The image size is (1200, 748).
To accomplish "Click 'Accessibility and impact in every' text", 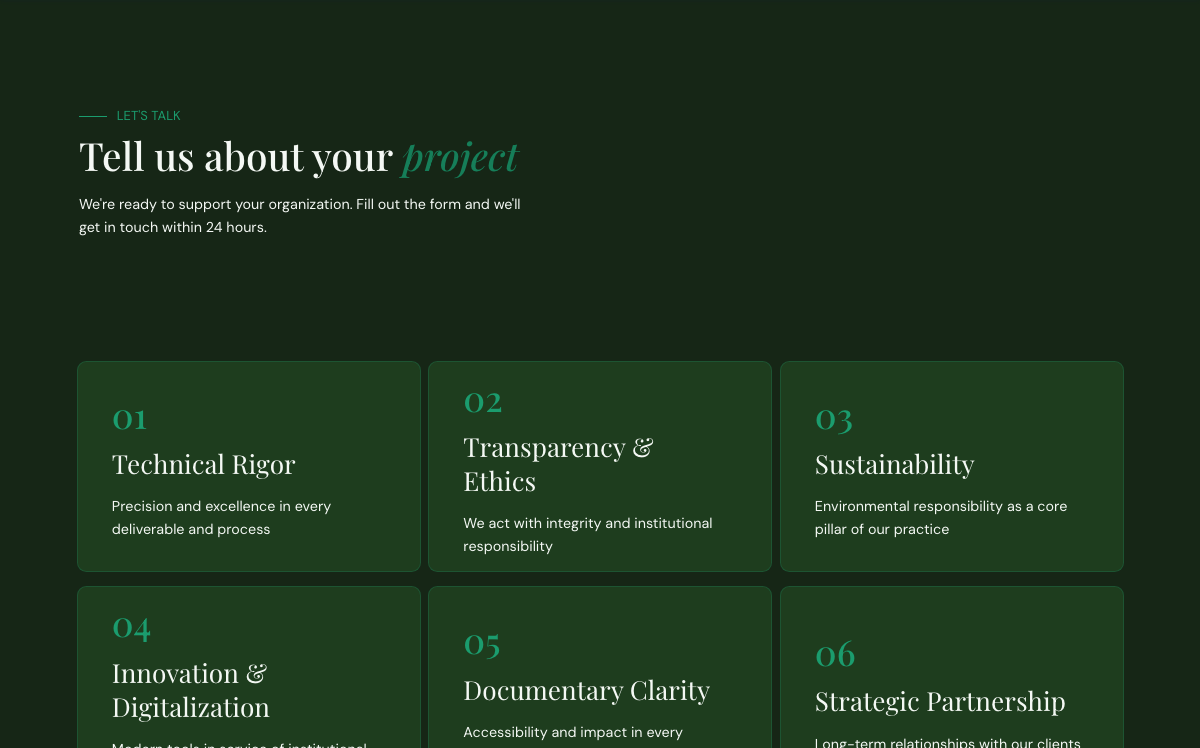I will (x=573, y=732).
